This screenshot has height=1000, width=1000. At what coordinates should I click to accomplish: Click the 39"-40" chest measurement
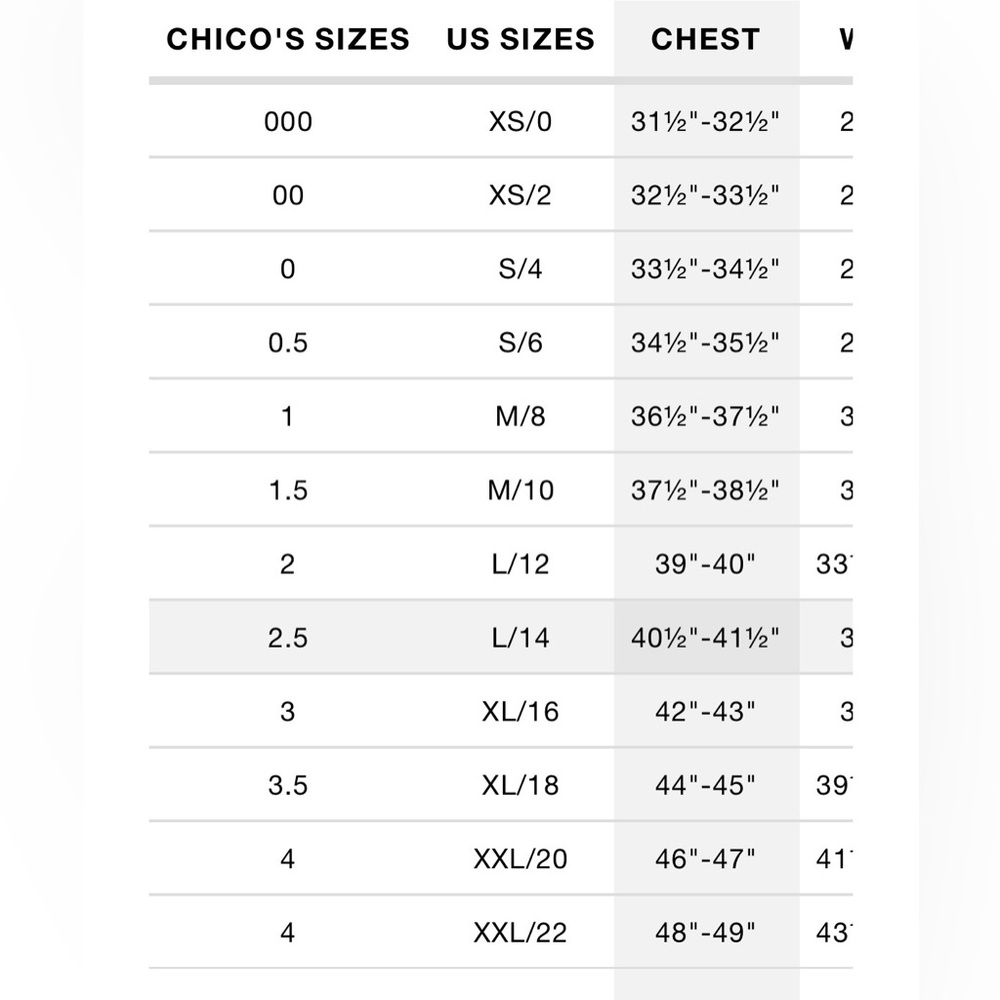pyautogui.click(x=705, y=564)
